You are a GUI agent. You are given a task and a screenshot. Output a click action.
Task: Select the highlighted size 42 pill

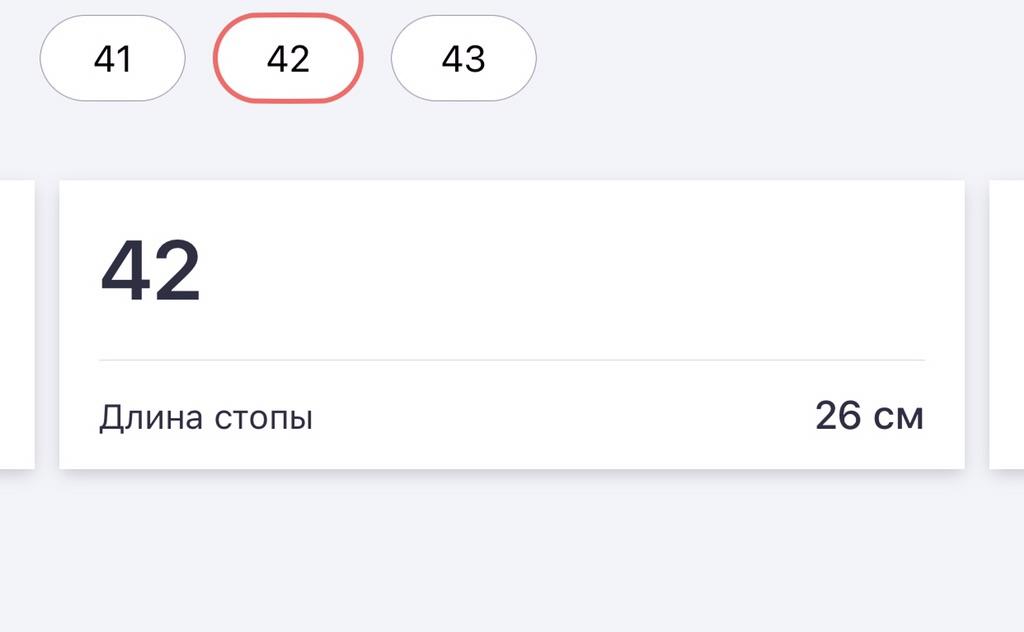click(x=288, y=59)
